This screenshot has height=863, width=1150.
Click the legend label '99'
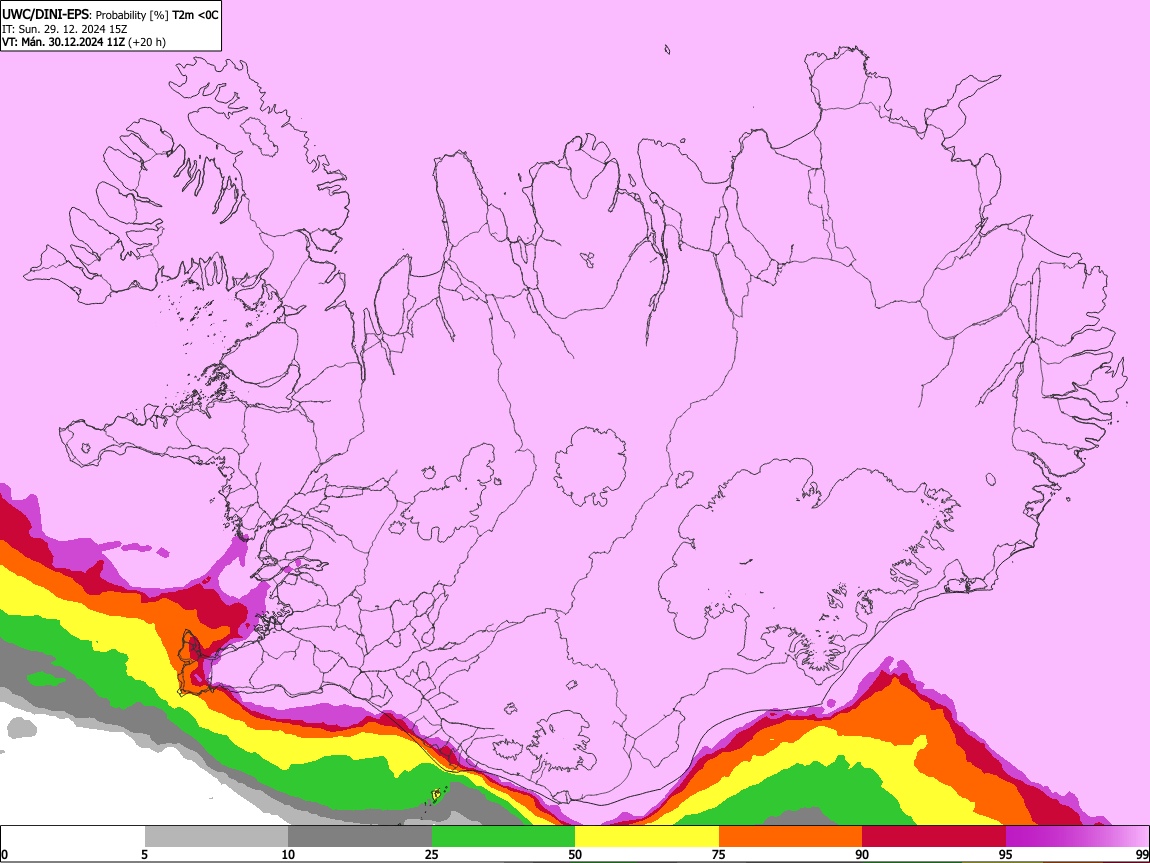(1142, 855)
